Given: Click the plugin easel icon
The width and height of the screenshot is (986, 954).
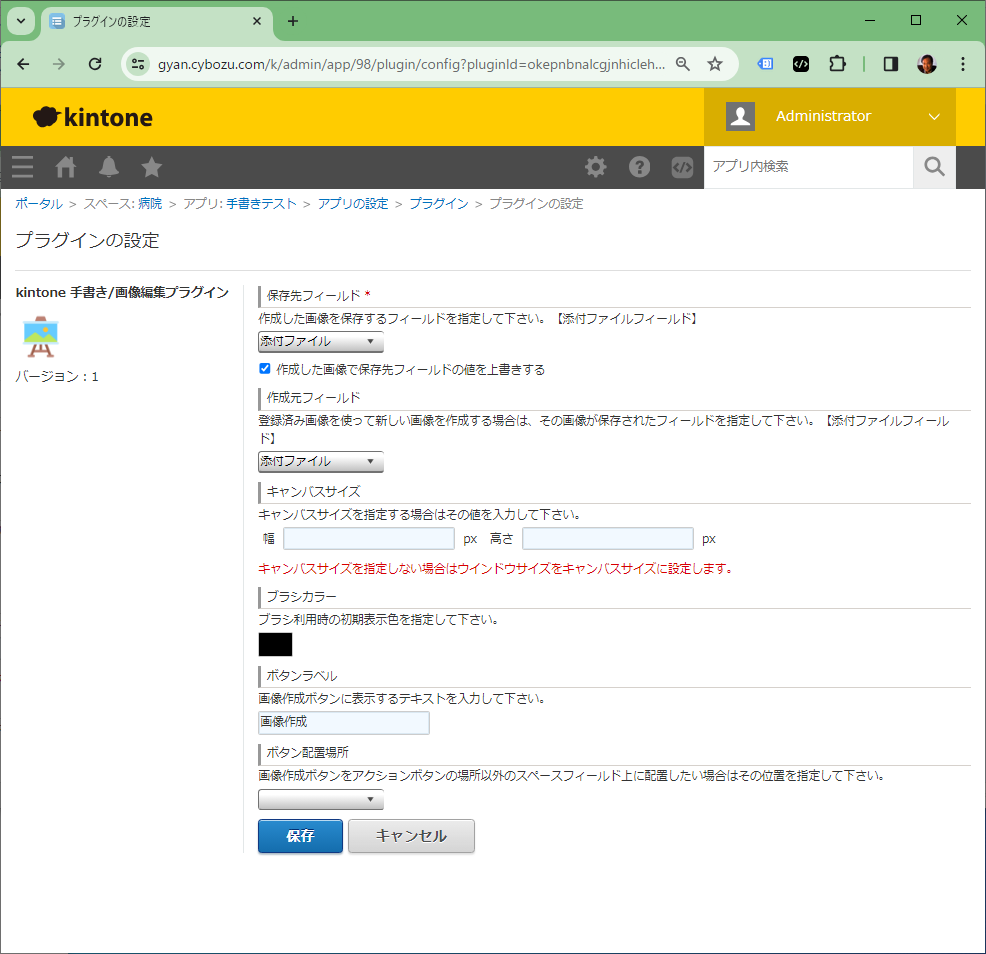Looking at the screenshot, I should (x=41, y=336).
